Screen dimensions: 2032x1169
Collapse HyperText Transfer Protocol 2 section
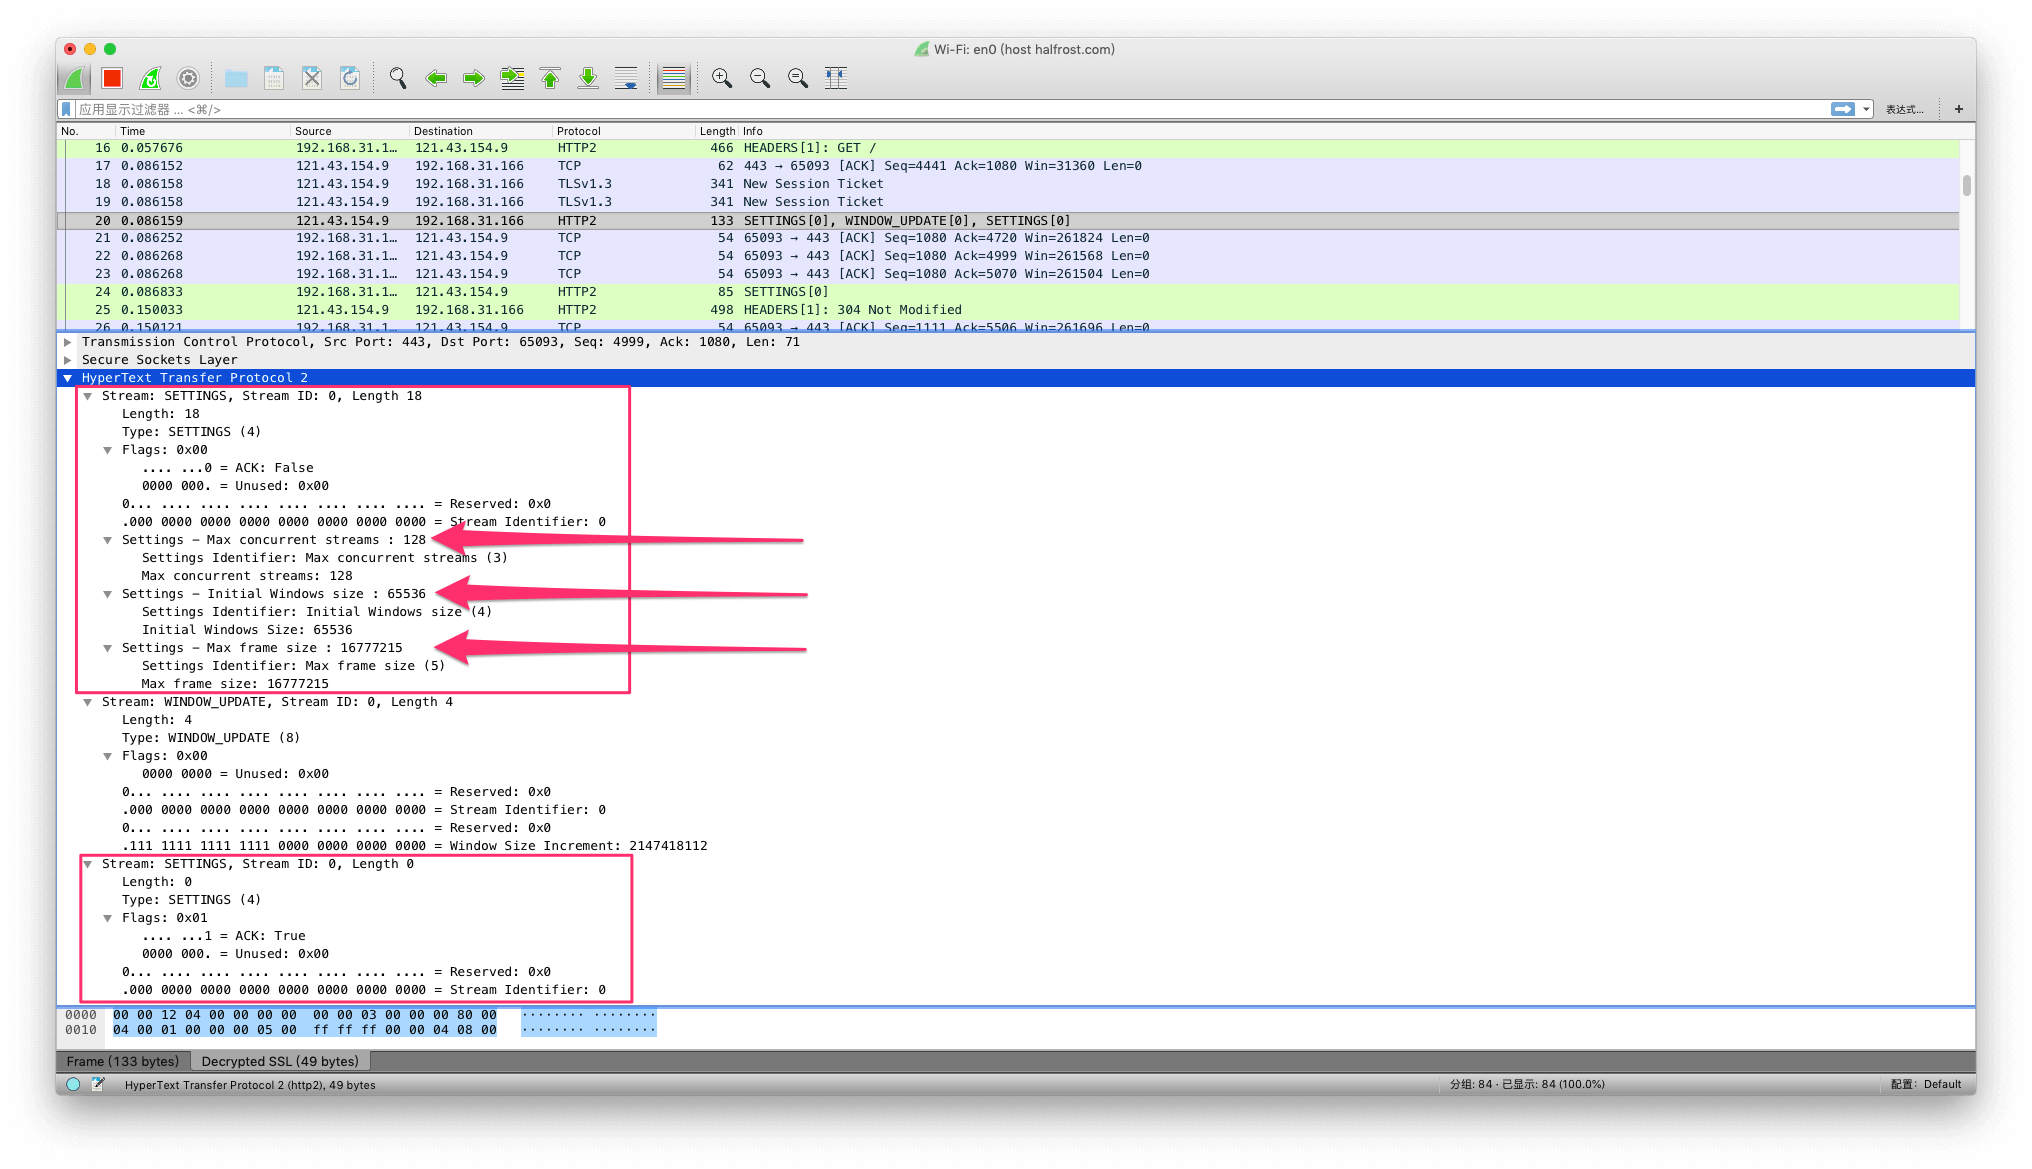pos(67,378)
